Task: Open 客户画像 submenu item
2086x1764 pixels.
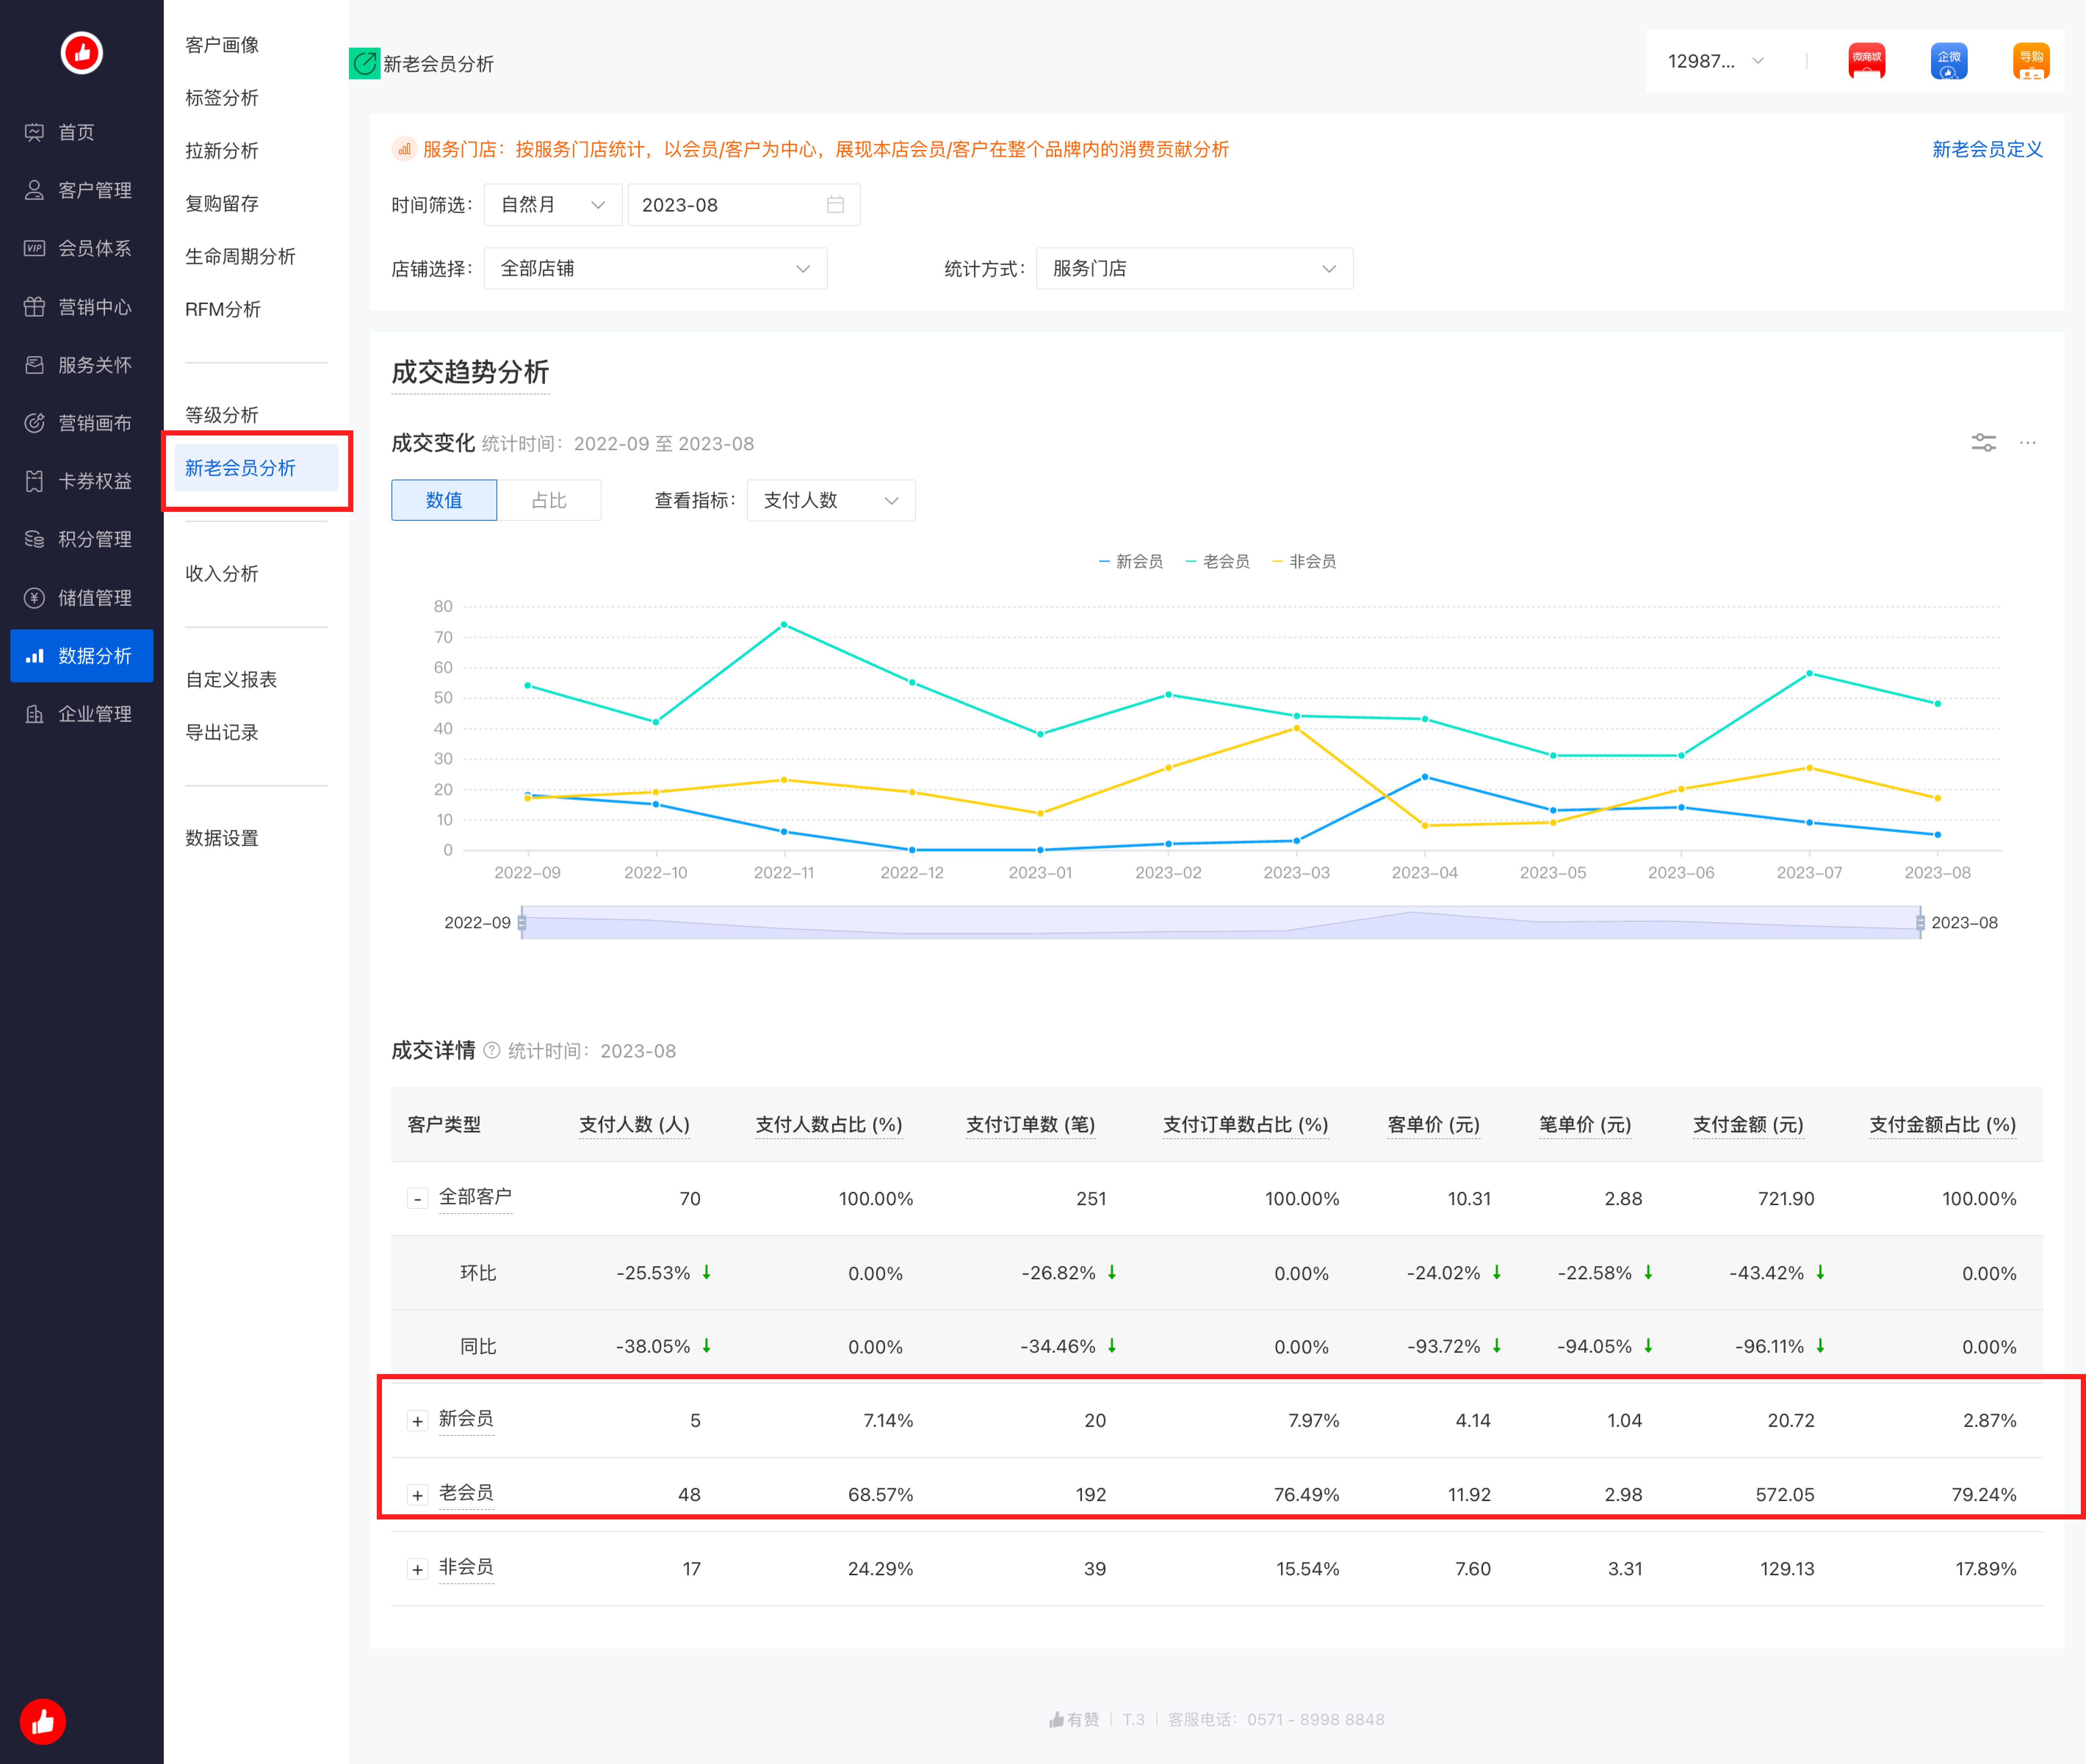Action: [222, 45]
